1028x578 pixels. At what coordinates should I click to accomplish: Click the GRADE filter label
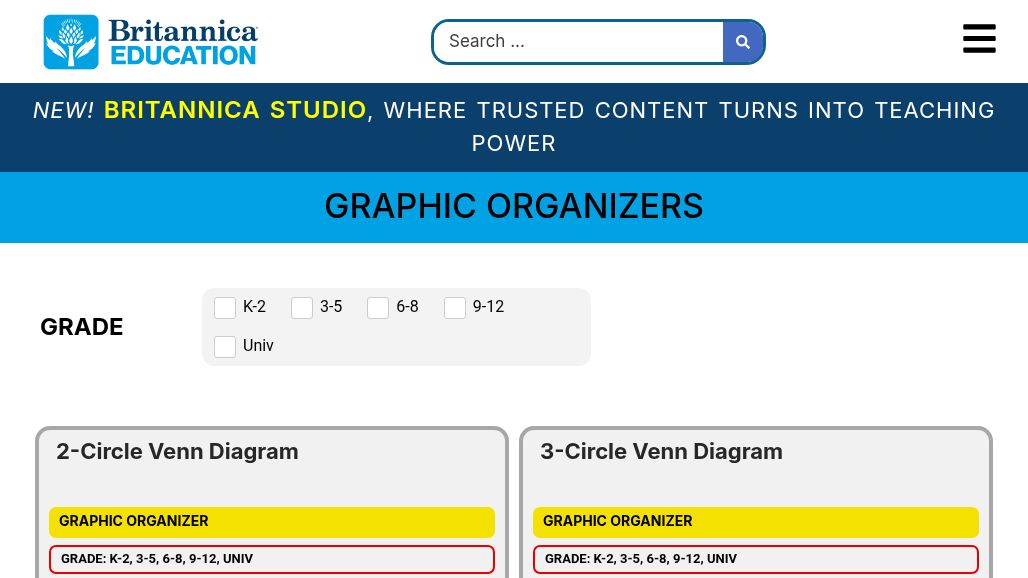(82, 327)
